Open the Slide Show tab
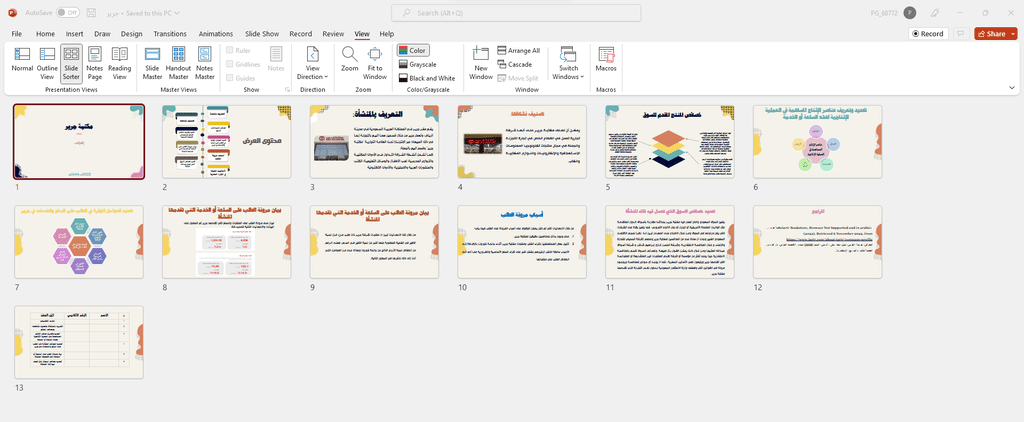The image size is (1024, 422). point(262,34)
